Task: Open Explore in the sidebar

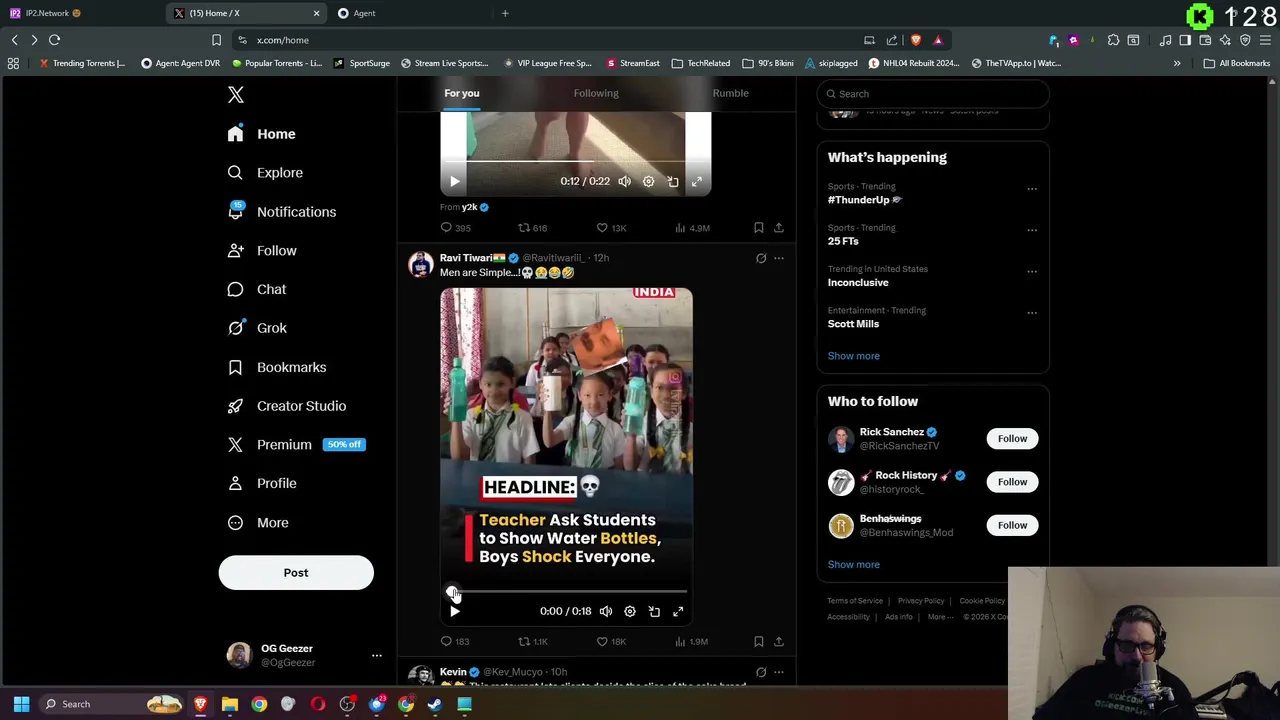Action: (x=265, y=173)
